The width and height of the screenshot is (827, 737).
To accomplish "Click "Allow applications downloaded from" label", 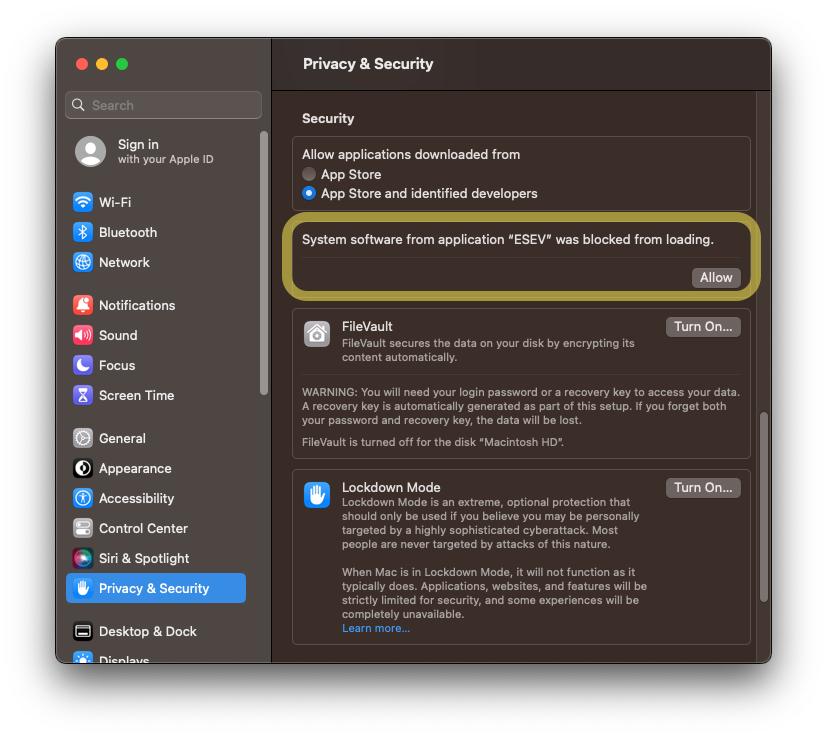I will click(411, 154).
